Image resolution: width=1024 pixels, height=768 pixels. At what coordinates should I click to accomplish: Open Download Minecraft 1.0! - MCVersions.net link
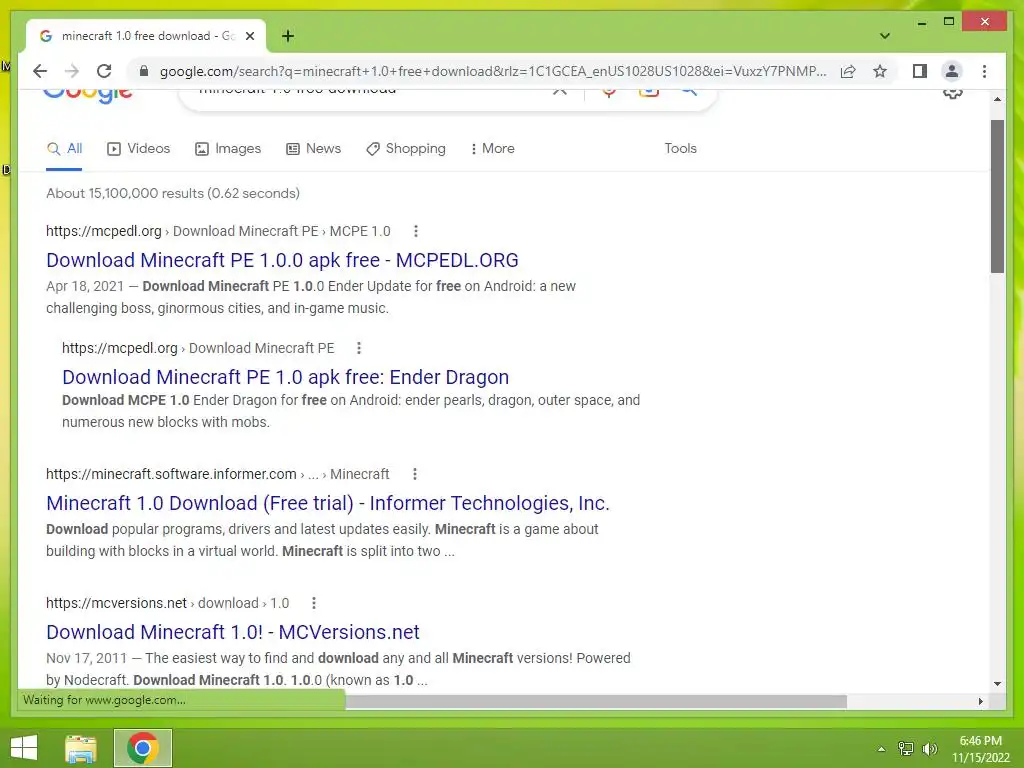point(232,632)
